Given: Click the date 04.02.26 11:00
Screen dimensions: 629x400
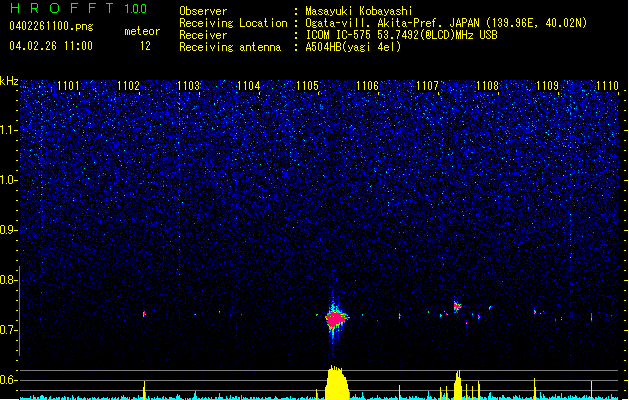Looking at the screenshot, I should pos(51,46).
